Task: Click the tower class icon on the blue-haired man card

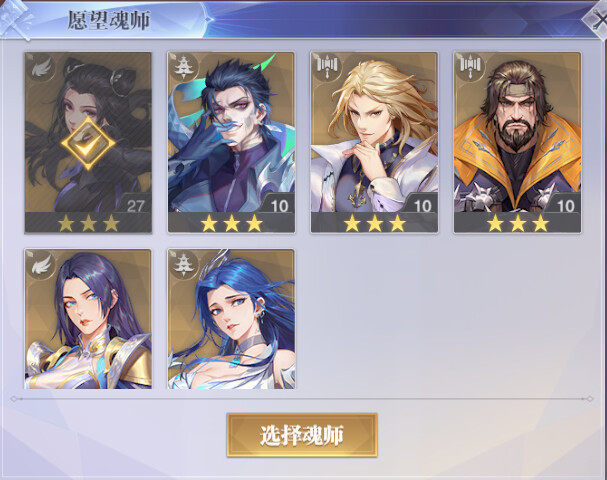Action: click(184, 68)
